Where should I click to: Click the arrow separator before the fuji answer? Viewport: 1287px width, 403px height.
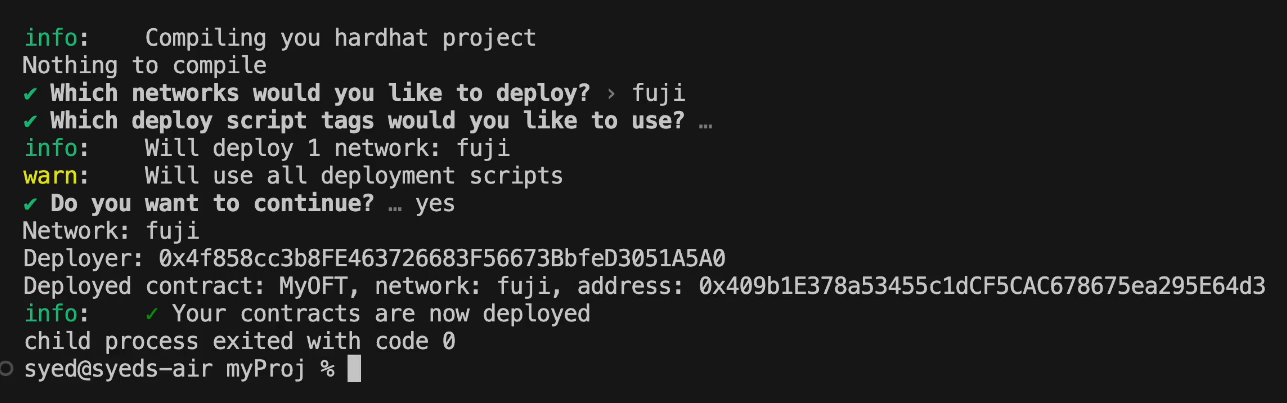click(612, 94)
